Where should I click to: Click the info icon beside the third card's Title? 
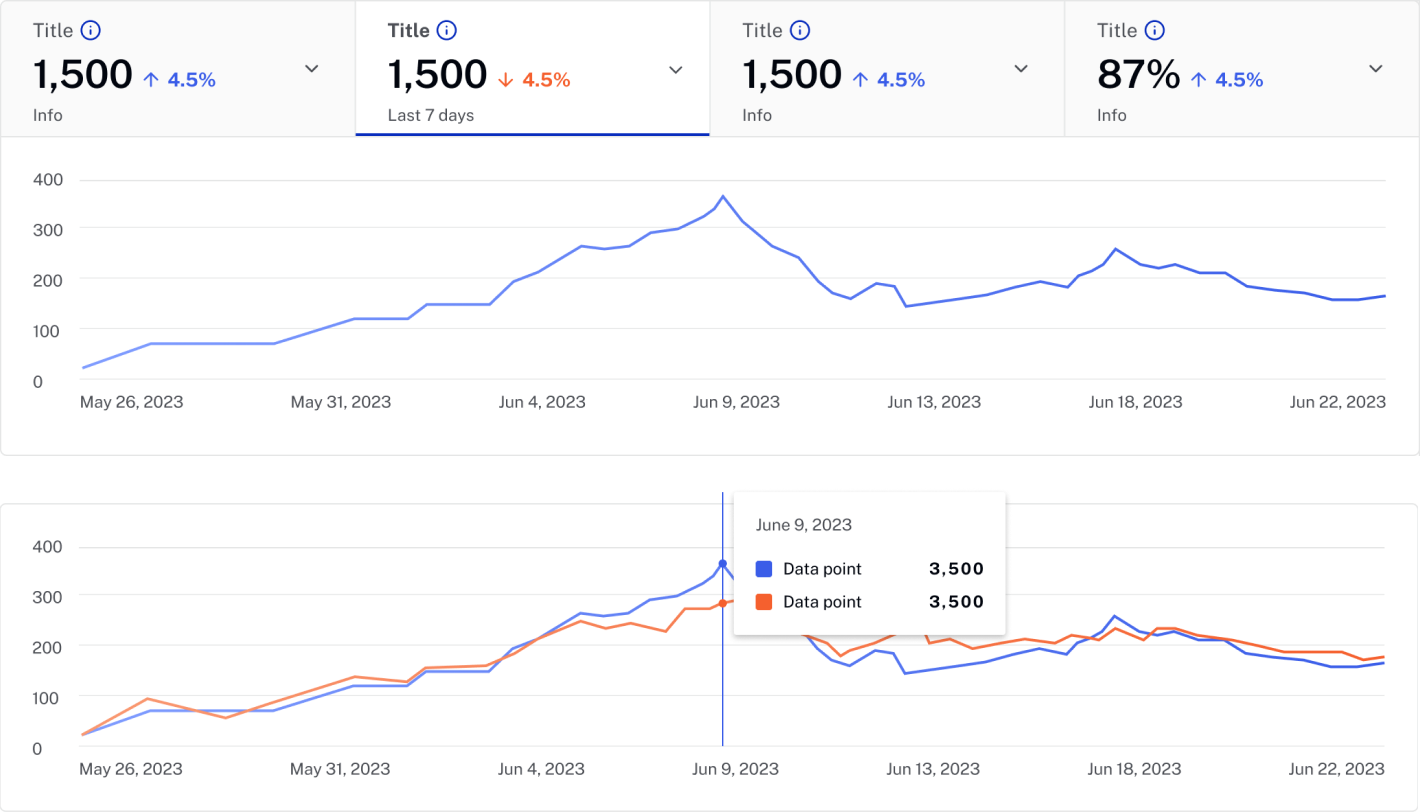(800, 30)
